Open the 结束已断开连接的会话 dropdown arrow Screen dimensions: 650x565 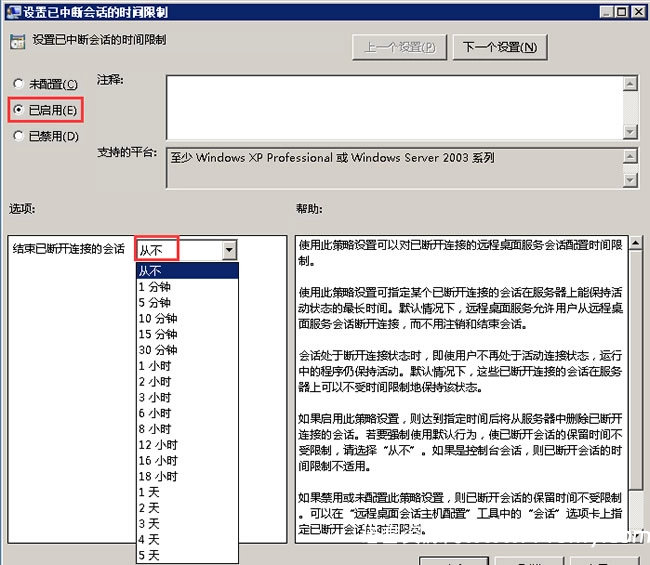click(229, 250)
